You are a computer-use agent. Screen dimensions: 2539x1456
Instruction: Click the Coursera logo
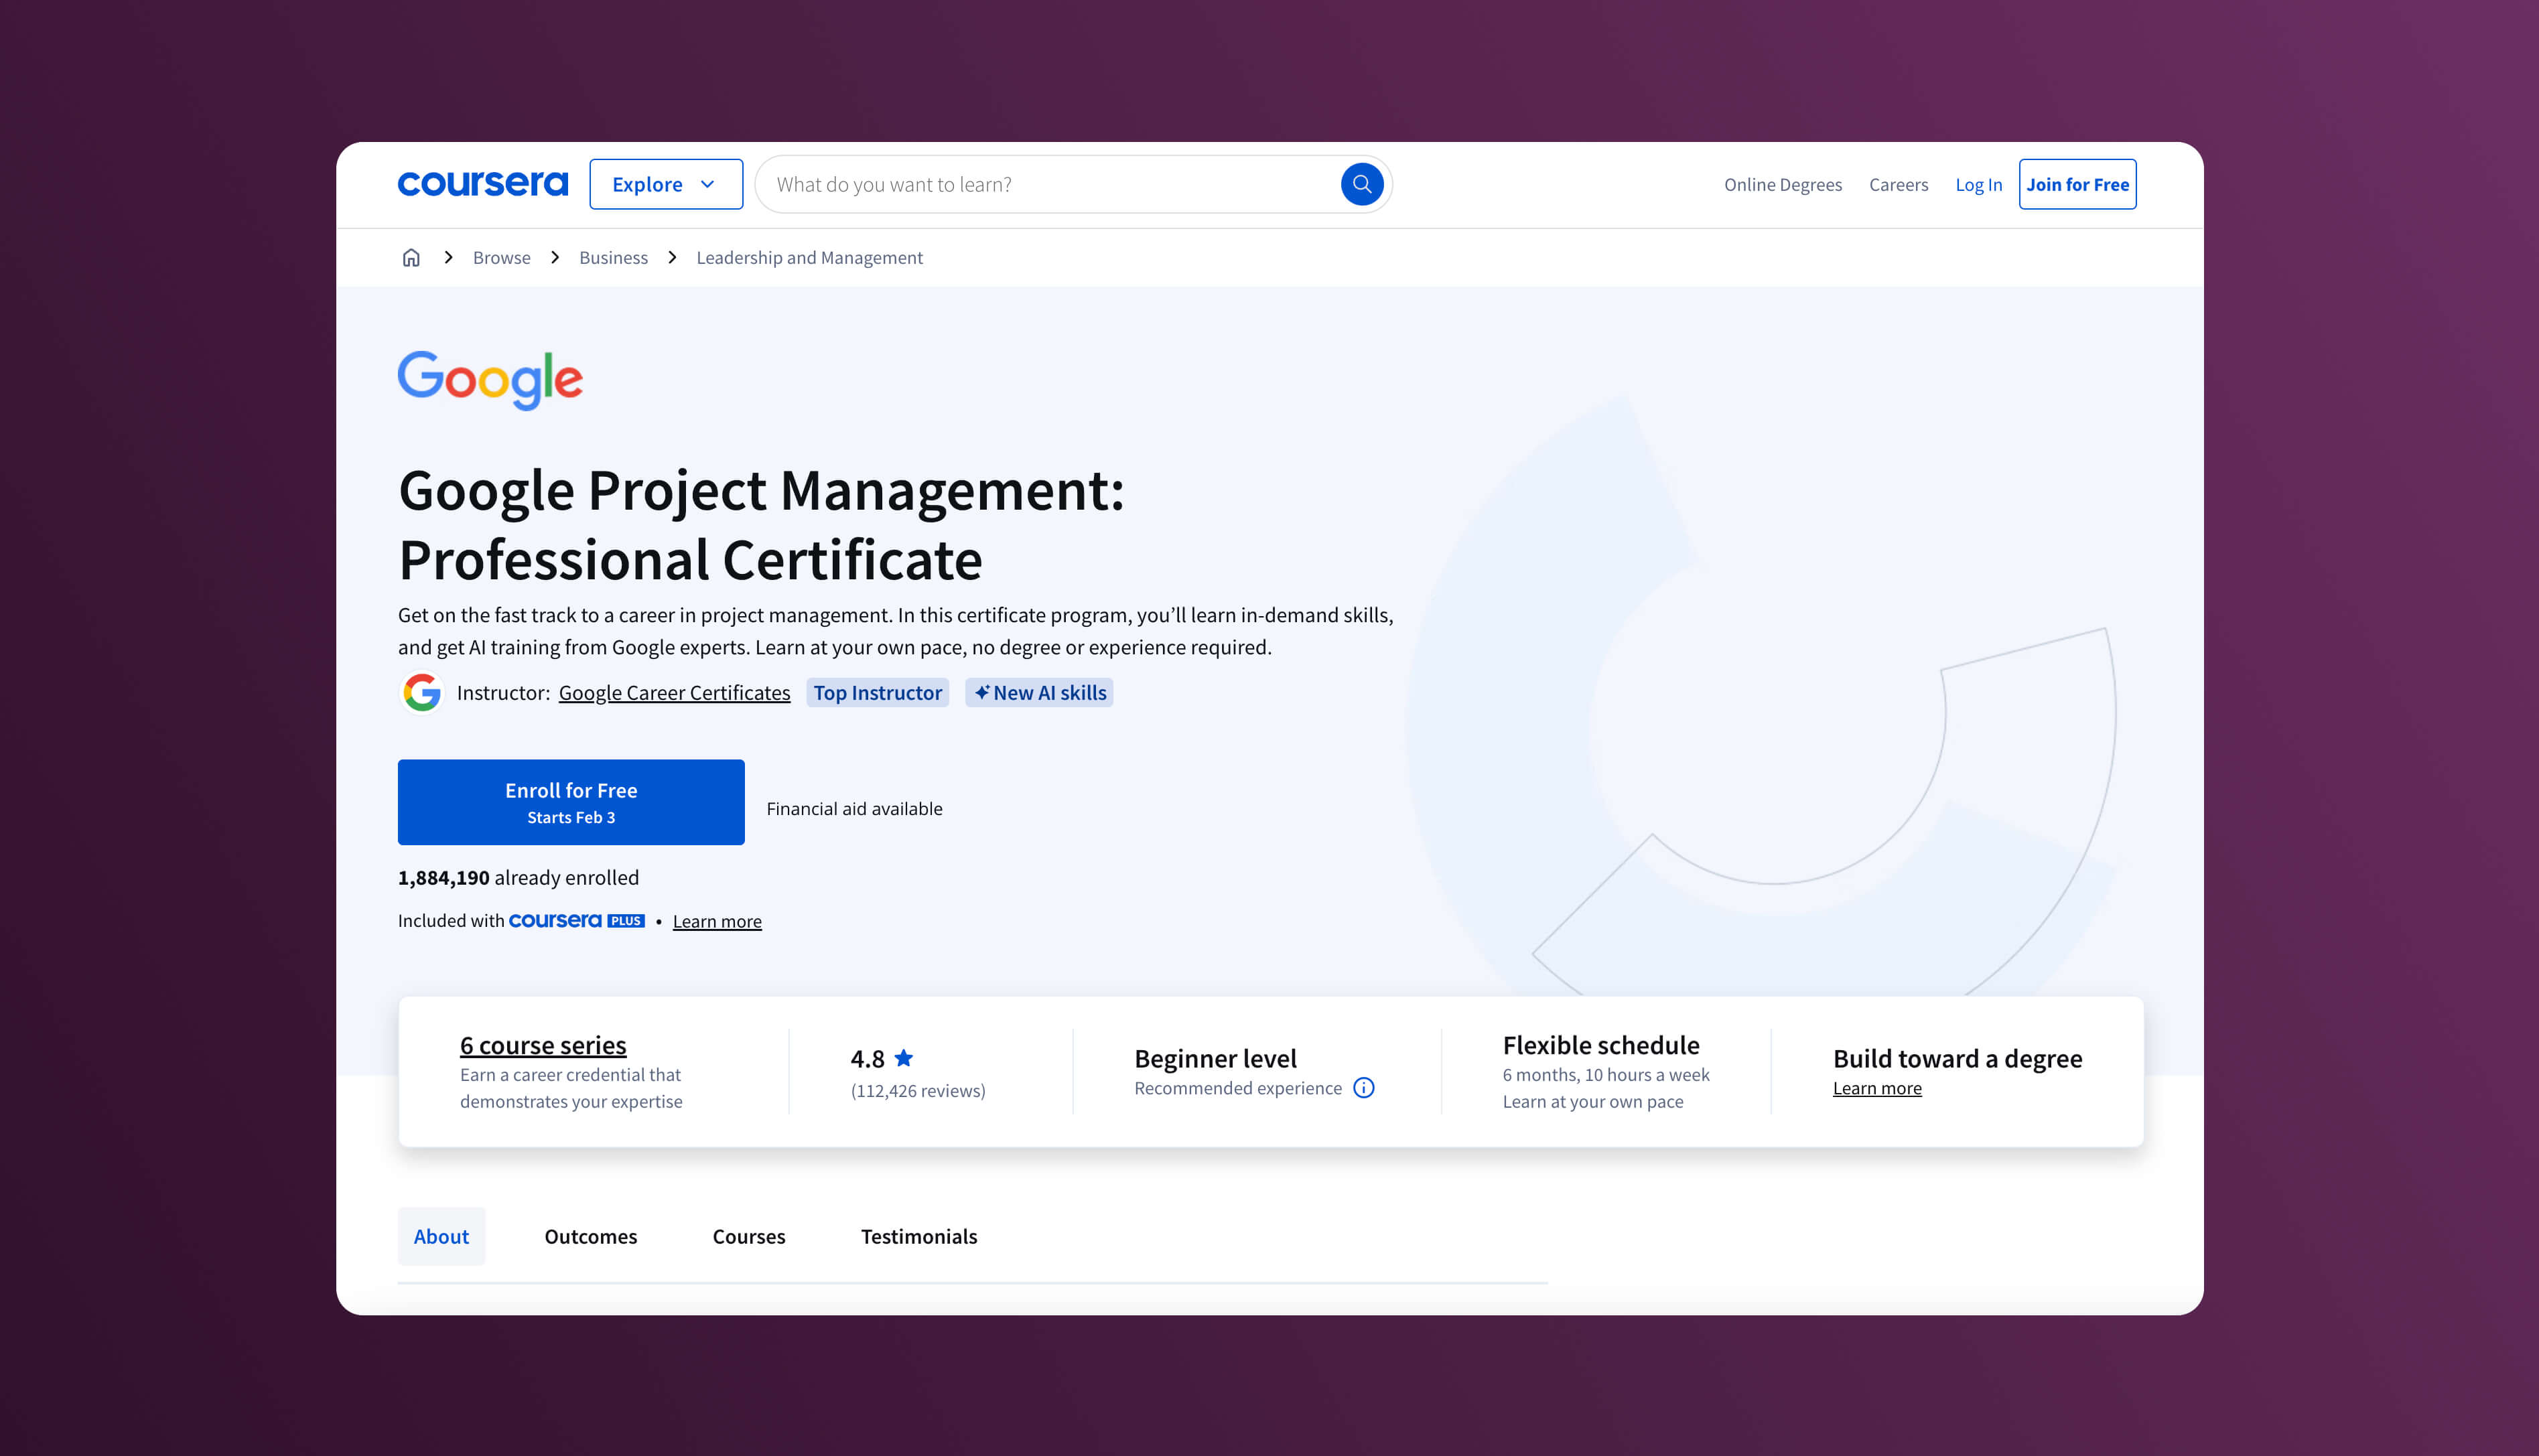pos(482,184)
